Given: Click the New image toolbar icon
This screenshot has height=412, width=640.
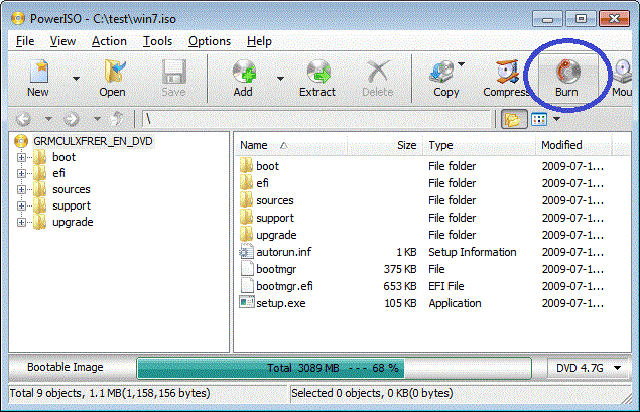Looking at the screenshot, I should point(38,78).
